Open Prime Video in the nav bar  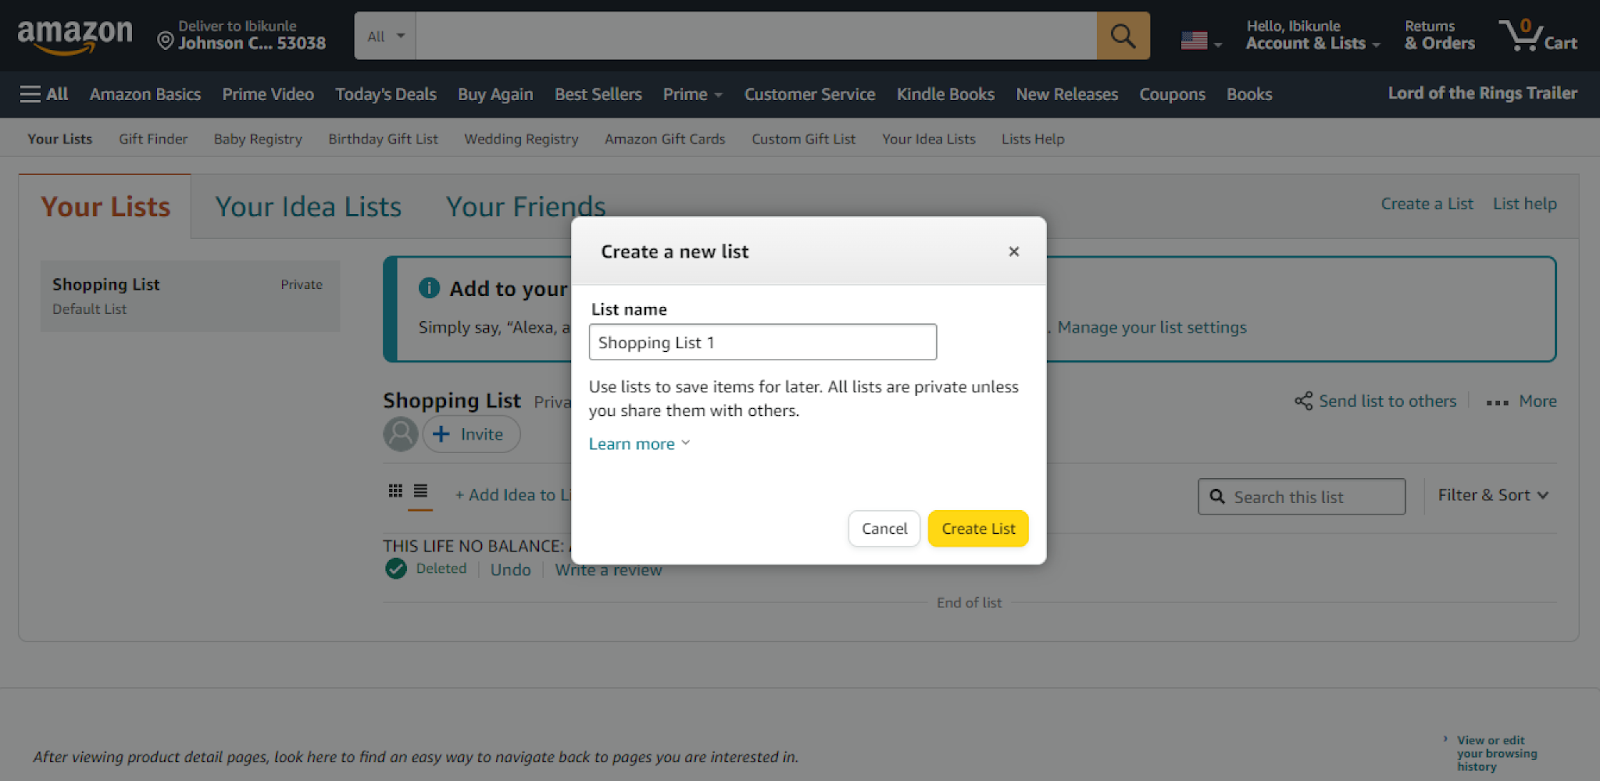click(268, 94)
